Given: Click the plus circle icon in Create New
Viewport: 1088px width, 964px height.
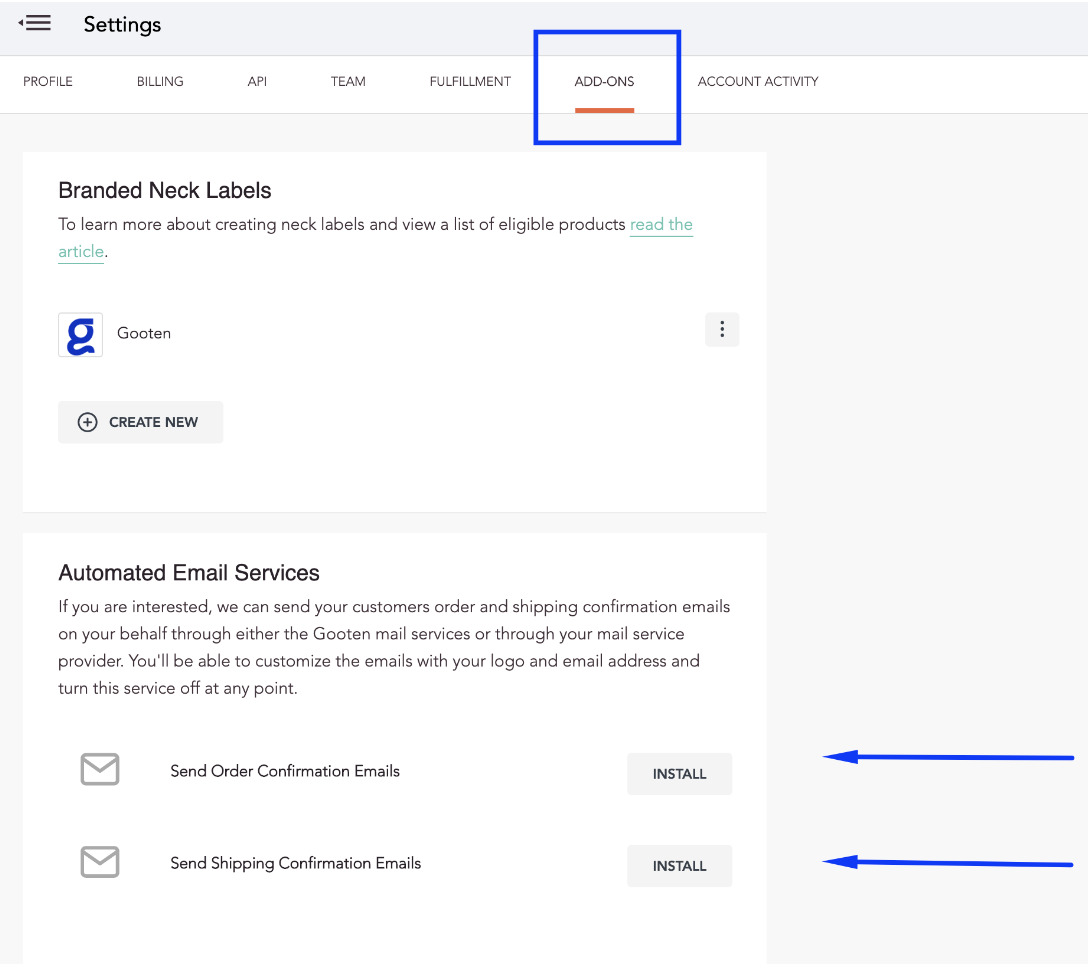Looking at the screenshot, I should (x=87, y=422).
